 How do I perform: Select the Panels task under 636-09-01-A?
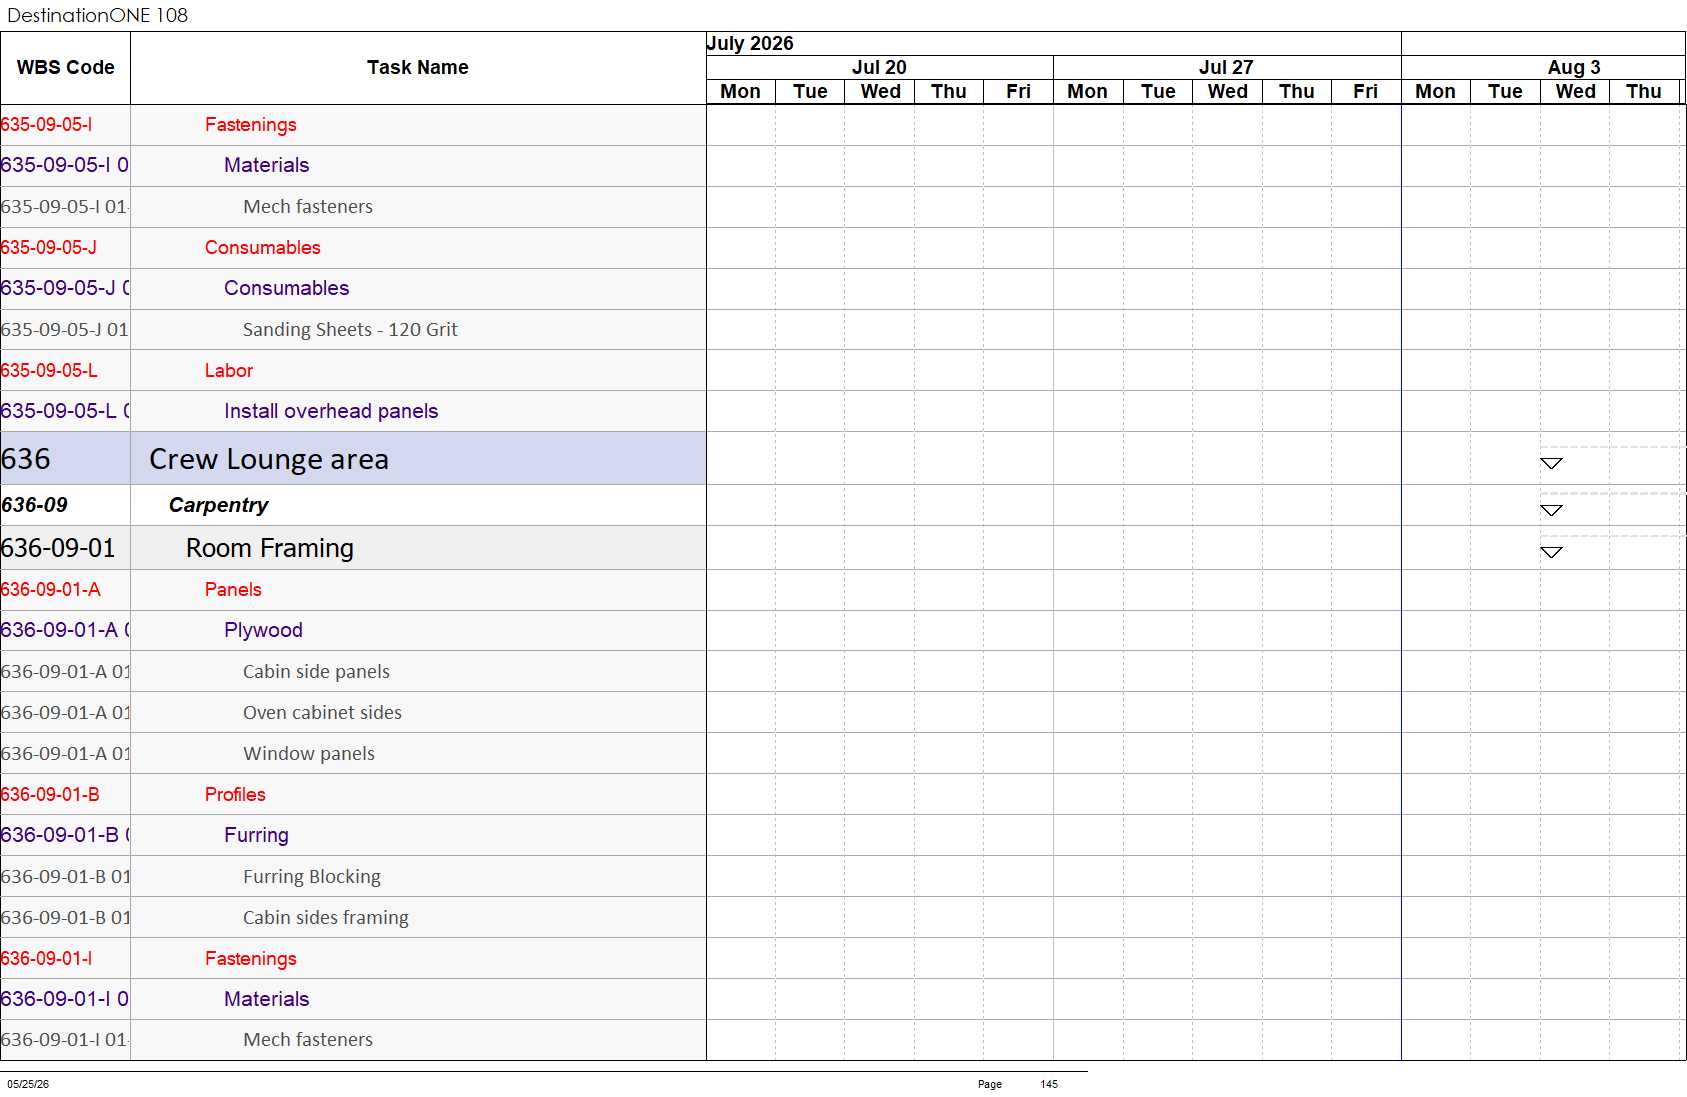pos(233,590)
